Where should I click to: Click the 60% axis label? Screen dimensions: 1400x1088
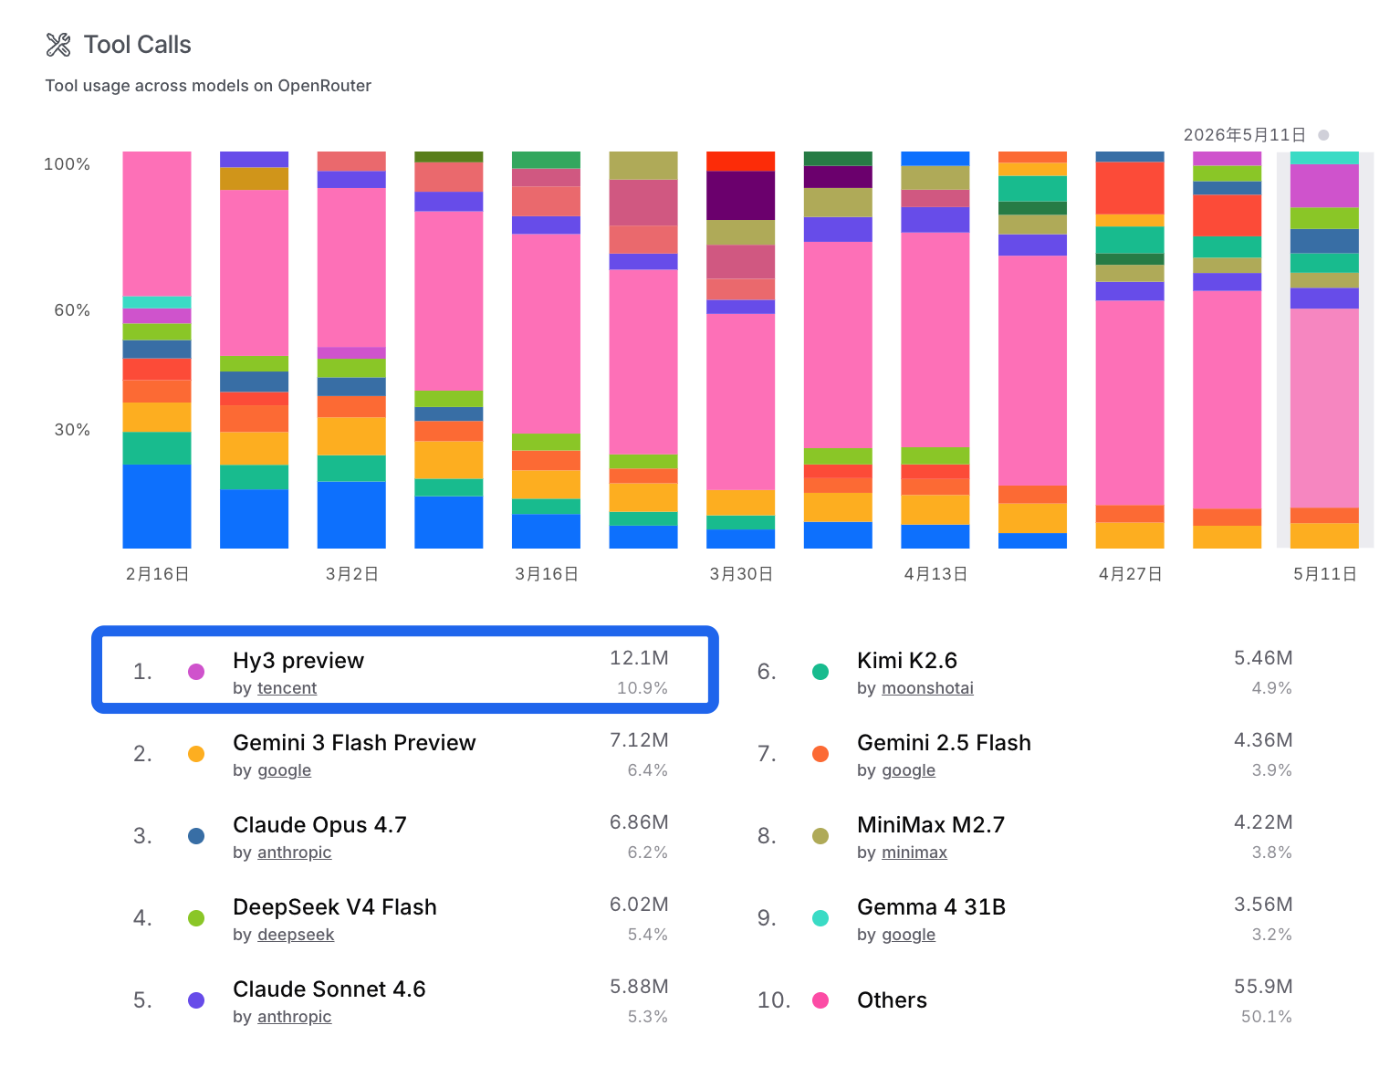pyautogui.click(x=72, y=310)
